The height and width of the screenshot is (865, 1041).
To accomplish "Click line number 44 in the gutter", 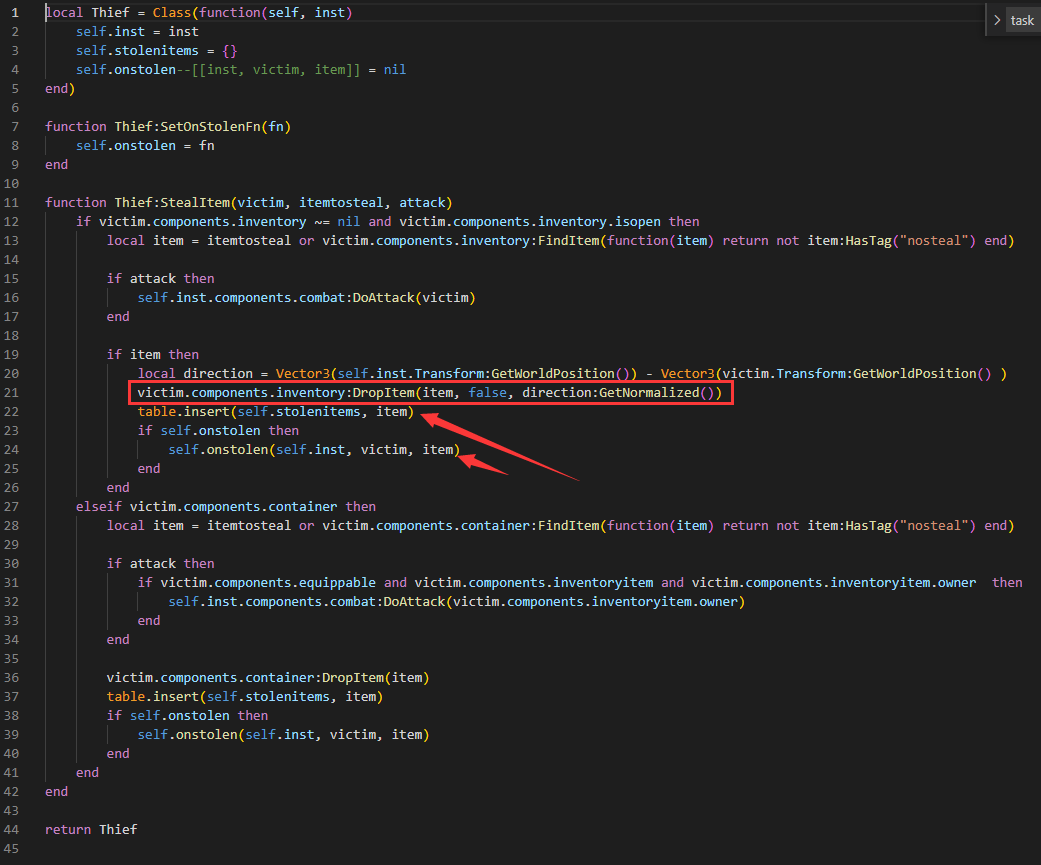I will click(13, 829).
